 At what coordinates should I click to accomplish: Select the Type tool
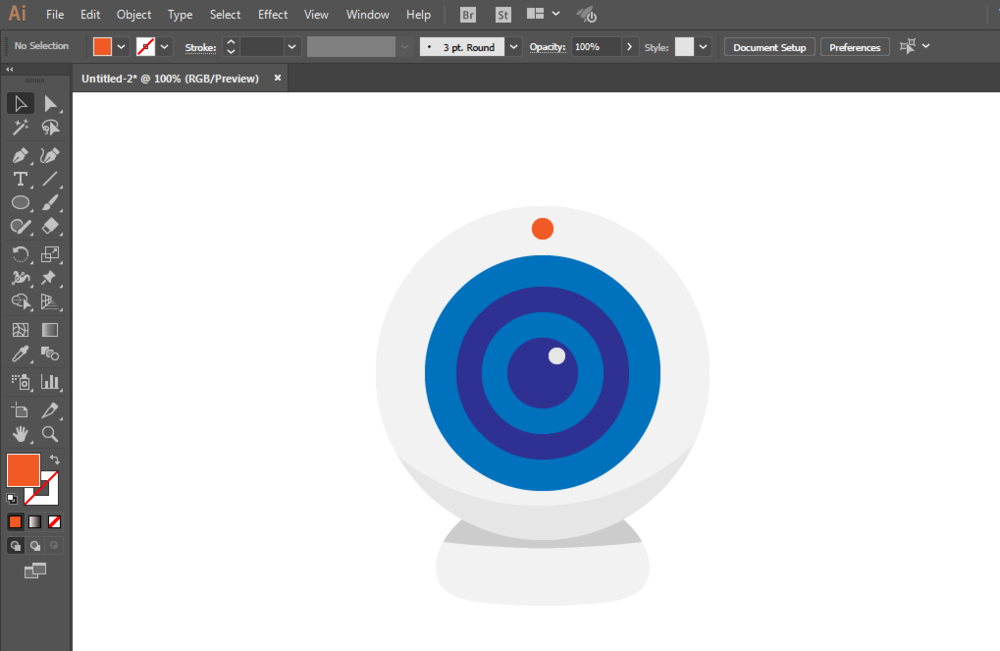click(x=20, y=179)
